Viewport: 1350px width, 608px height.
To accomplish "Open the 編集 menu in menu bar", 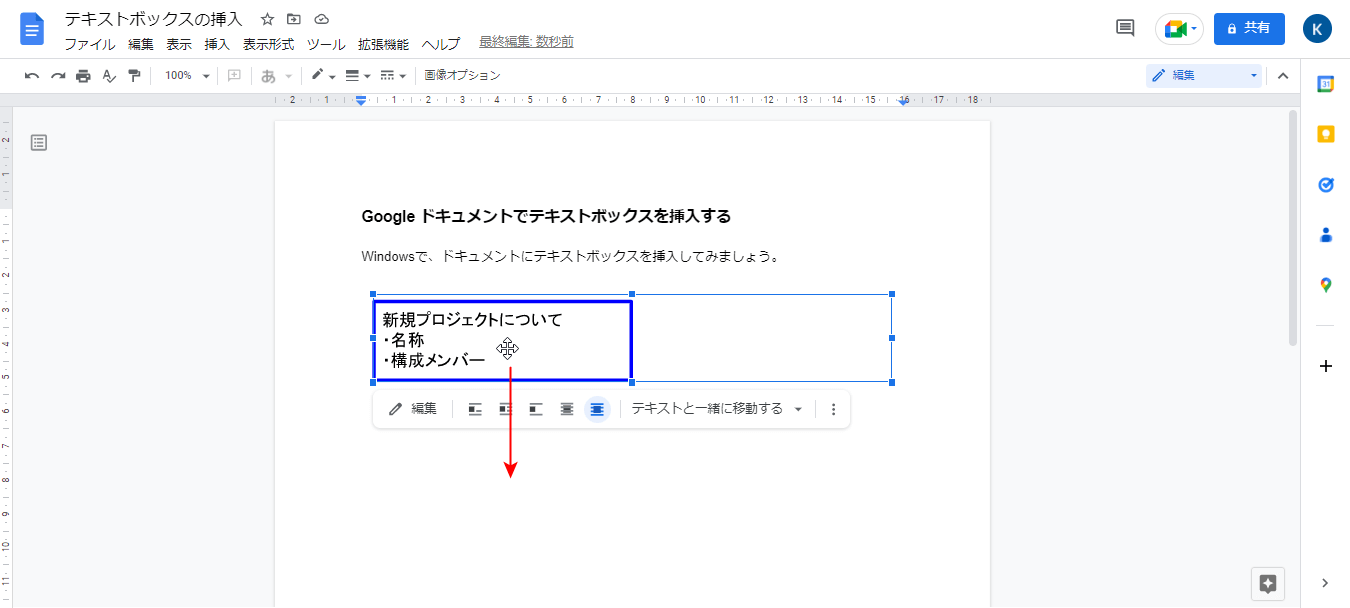I will point(141,44).
